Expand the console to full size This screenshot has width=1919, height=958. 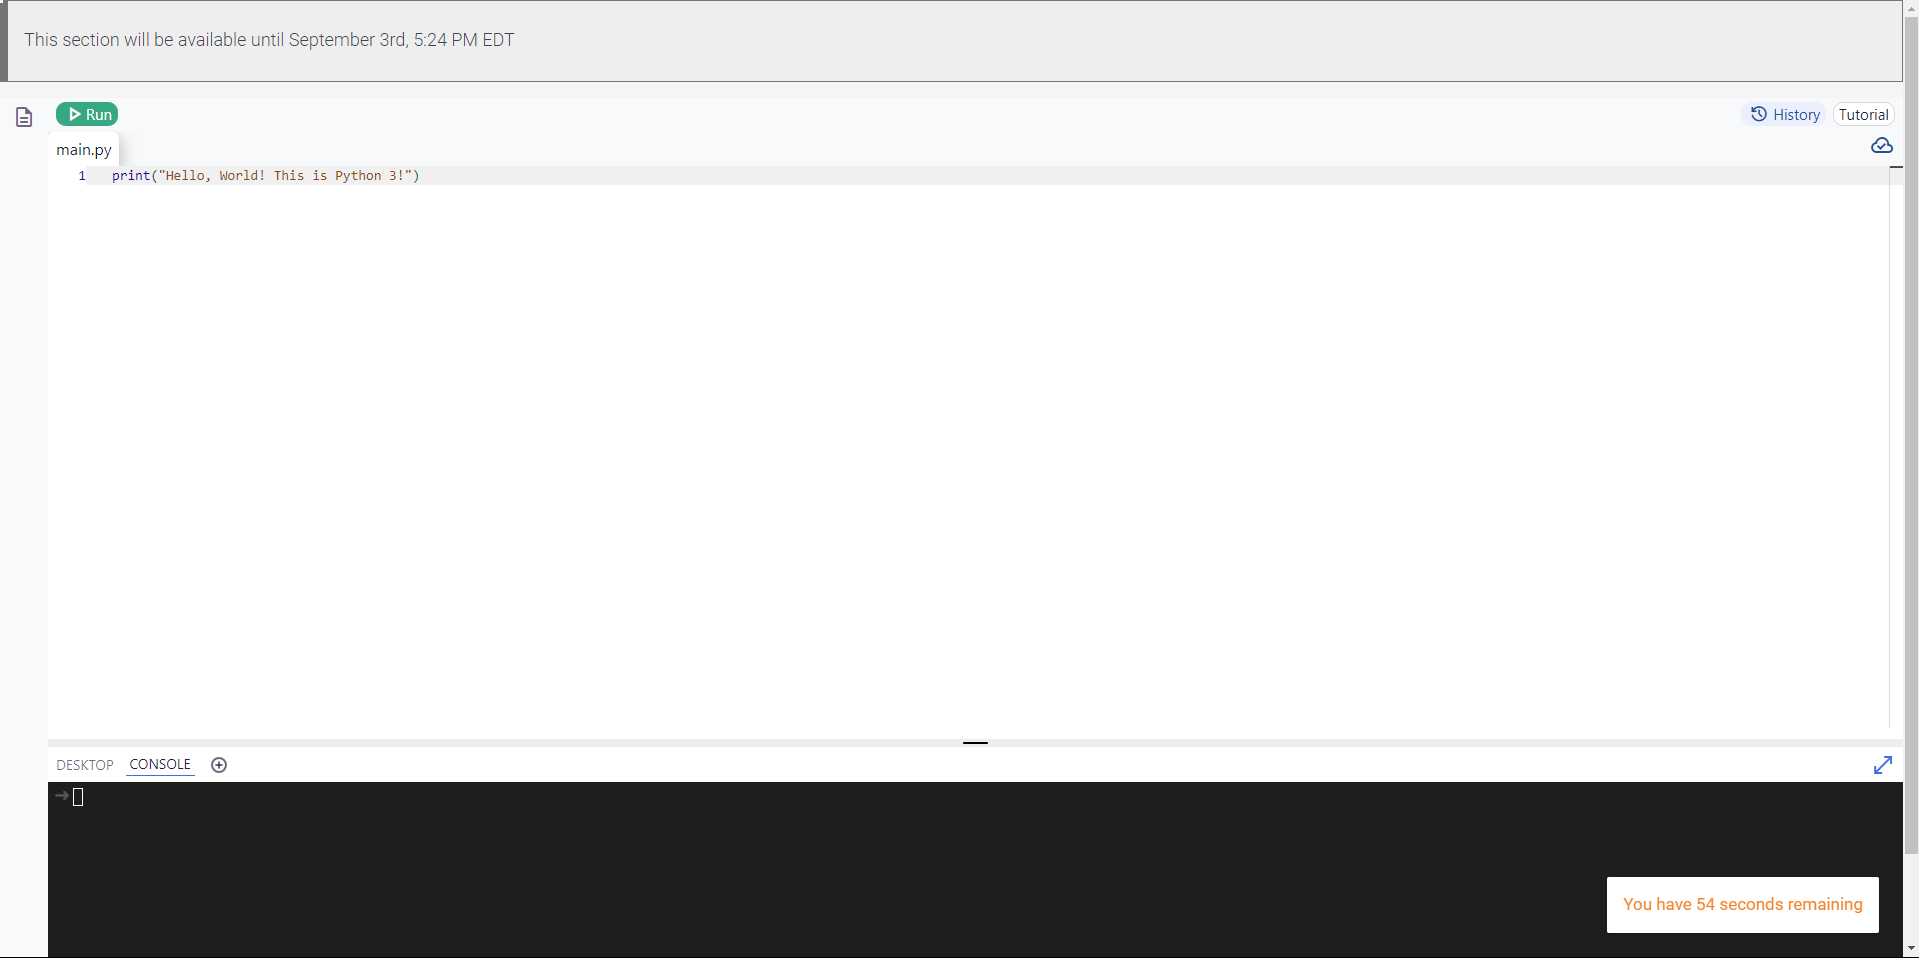[x=1882, y=765]
